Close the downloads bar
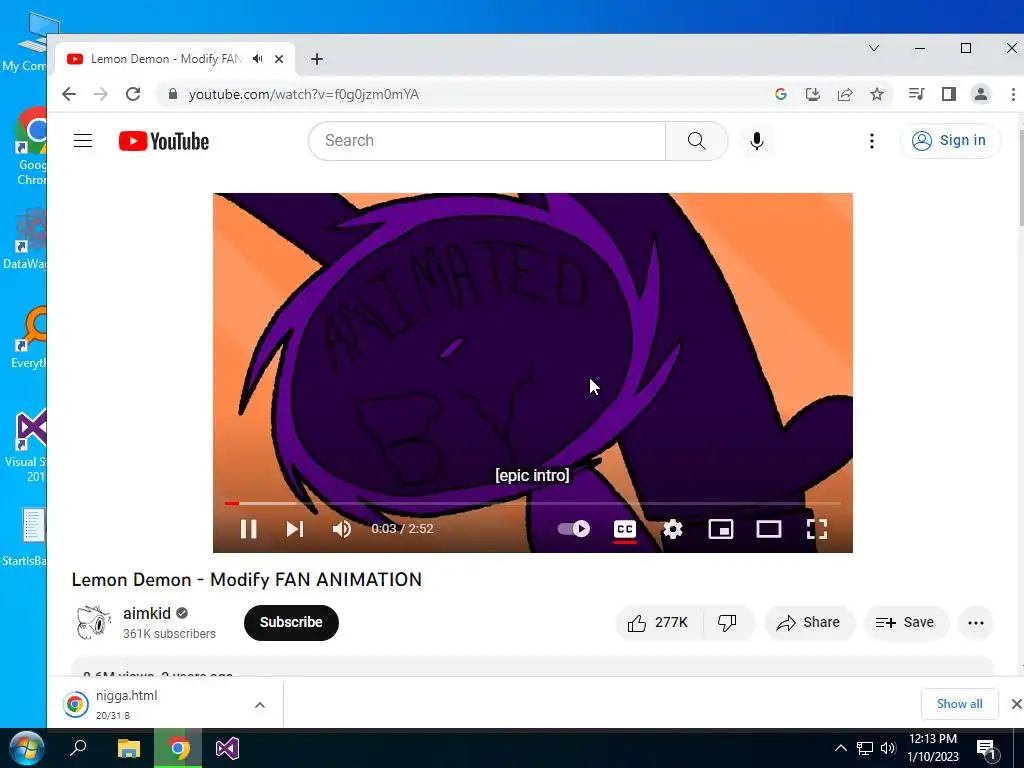Image resolution: width=1024 pixels, height=768 pixels. click(1016, 703)
